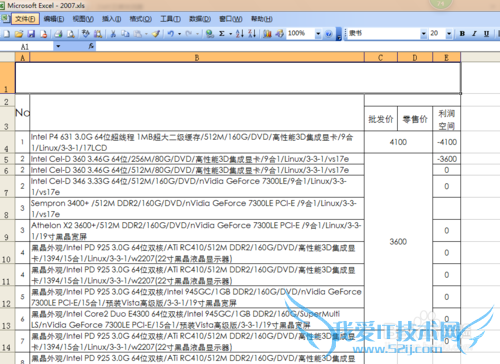Screen dimensions: 500x364
Task: Select column A header
Action: (x=22, y=57)
